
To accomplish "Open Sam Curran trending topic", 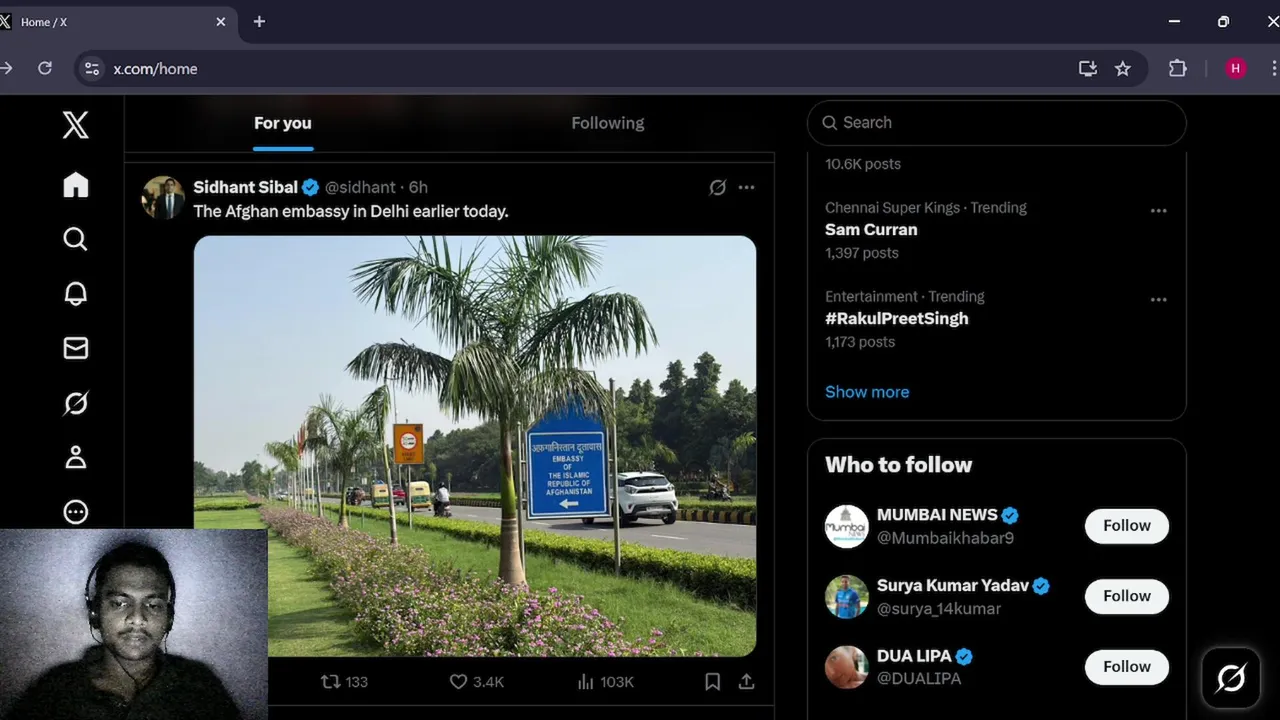I will point(871,230).
